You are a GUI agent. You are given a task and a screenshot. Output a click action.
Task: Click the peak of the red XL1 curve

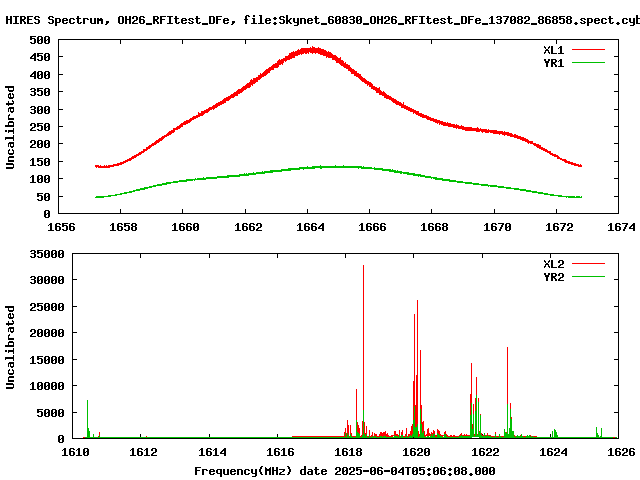tap(312, 51)
